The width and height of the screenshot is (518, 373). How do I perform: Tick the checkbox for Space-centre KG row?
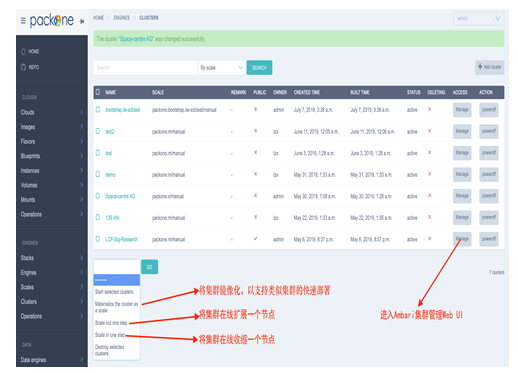98,196
